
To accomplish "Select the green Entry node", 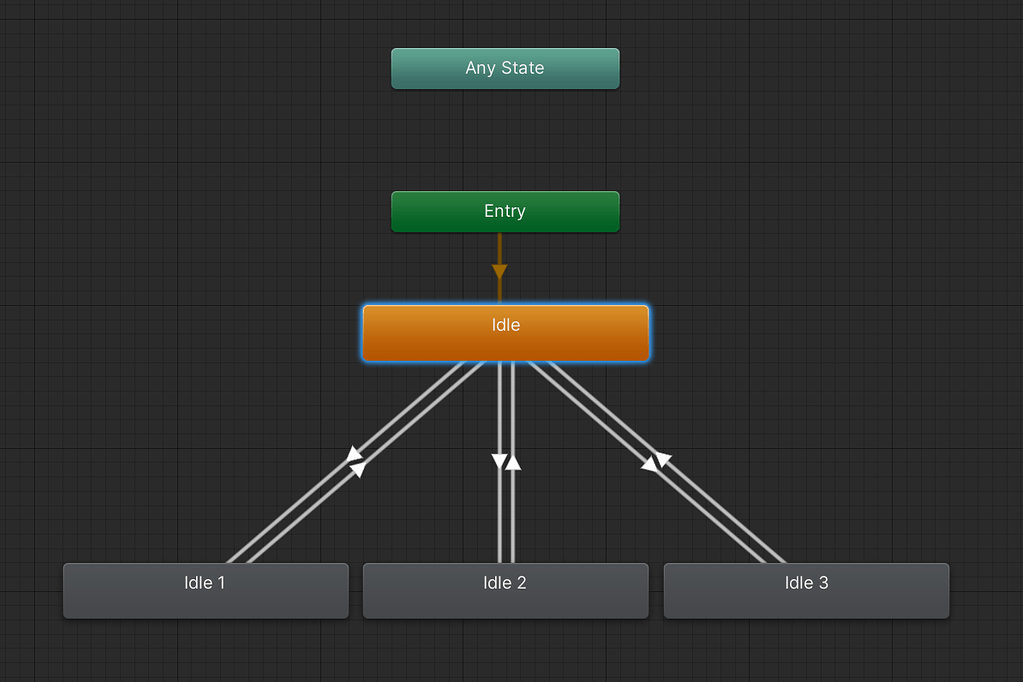I will click(x=504, y=211).
